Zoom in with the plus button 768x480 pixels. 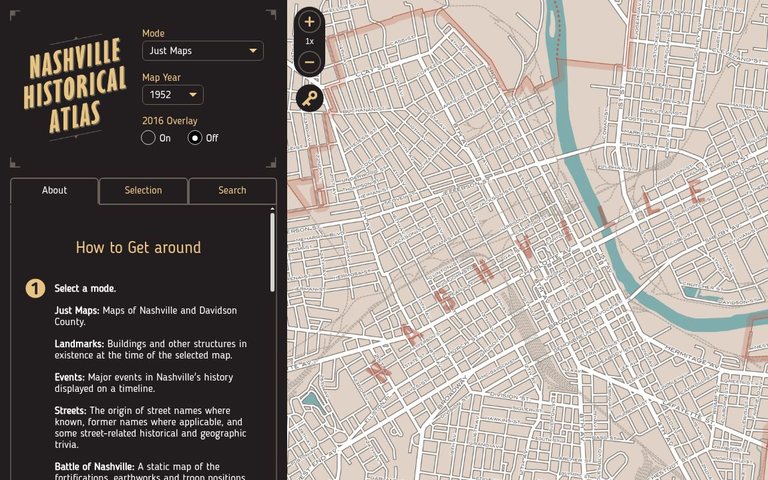click(309, 22)
